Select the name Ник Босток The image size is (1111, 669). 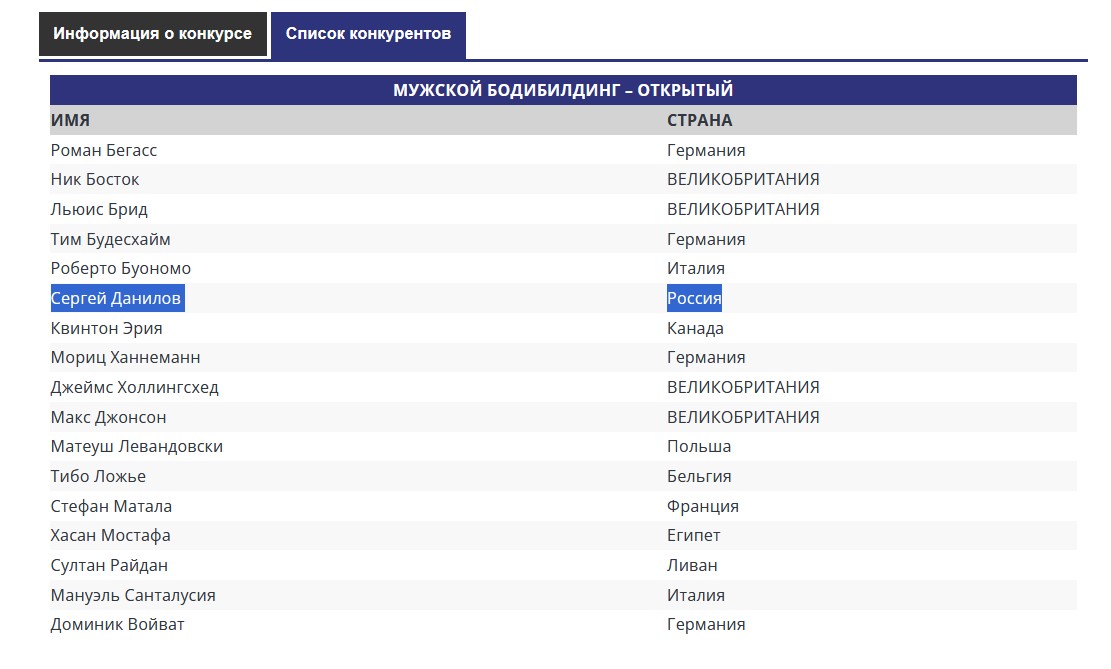(x=95, y=179)
